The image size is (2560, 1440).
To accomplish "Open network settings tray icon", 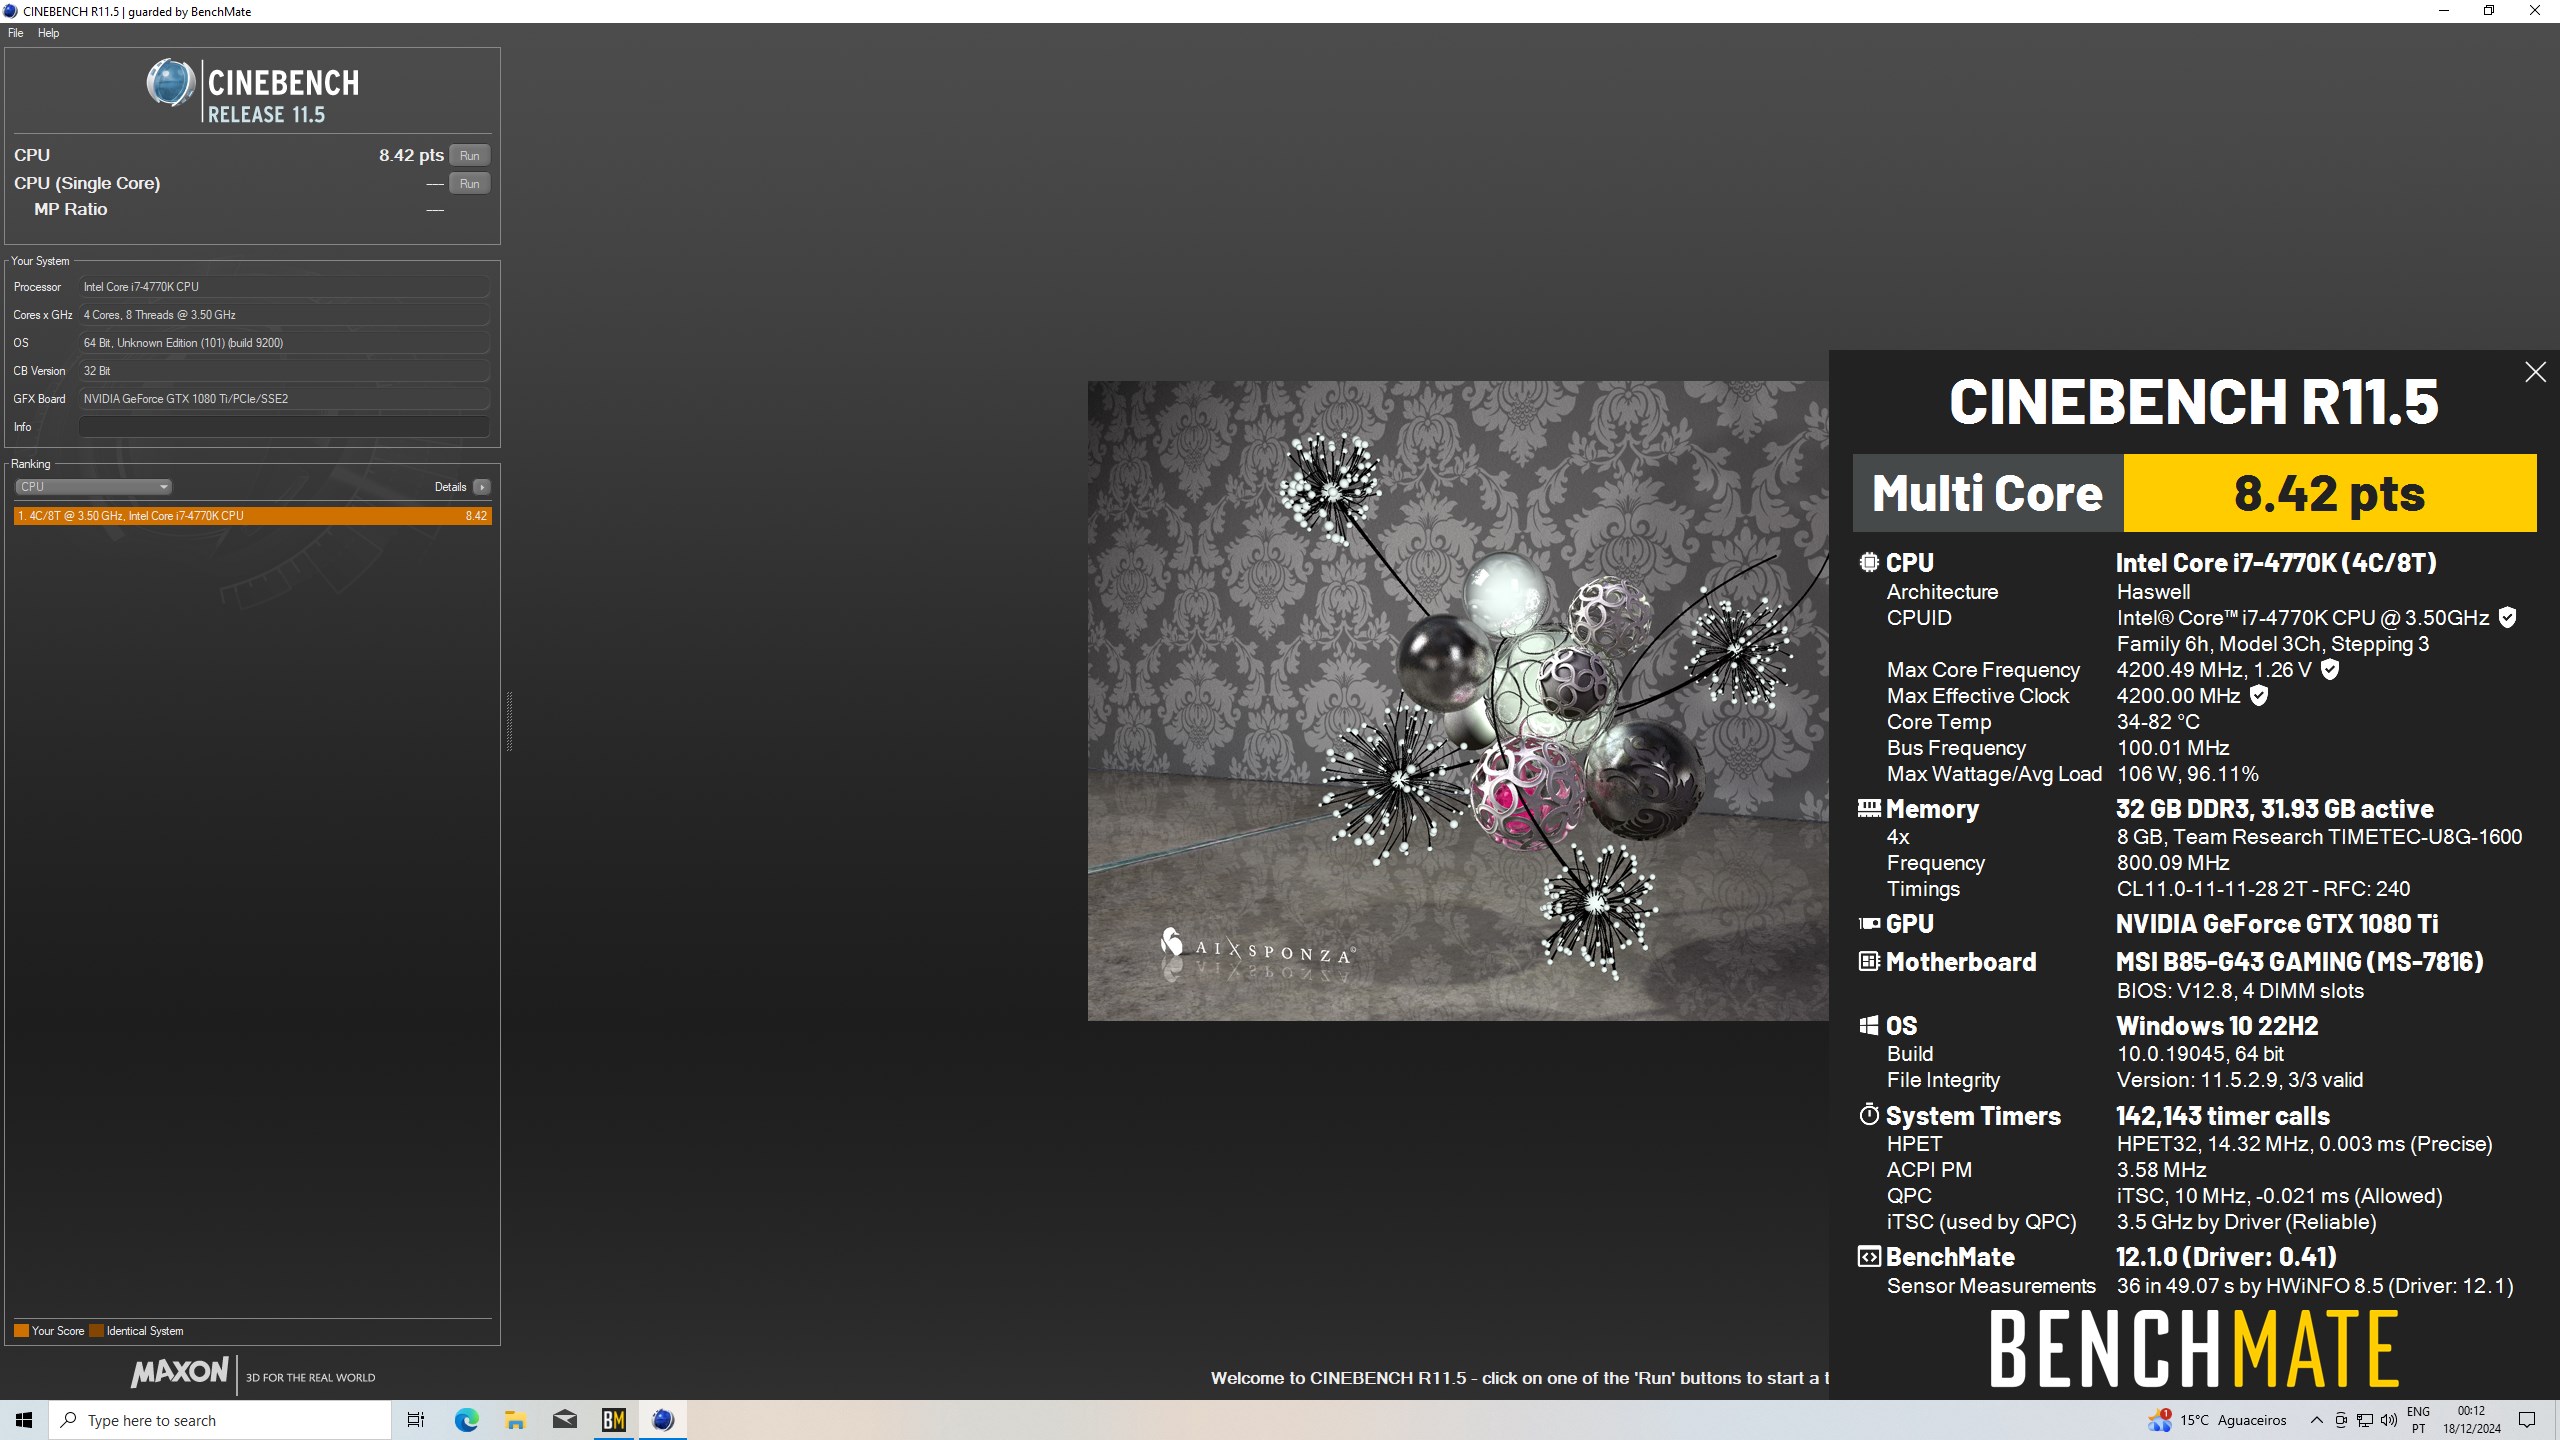I will point(2364,1420).
